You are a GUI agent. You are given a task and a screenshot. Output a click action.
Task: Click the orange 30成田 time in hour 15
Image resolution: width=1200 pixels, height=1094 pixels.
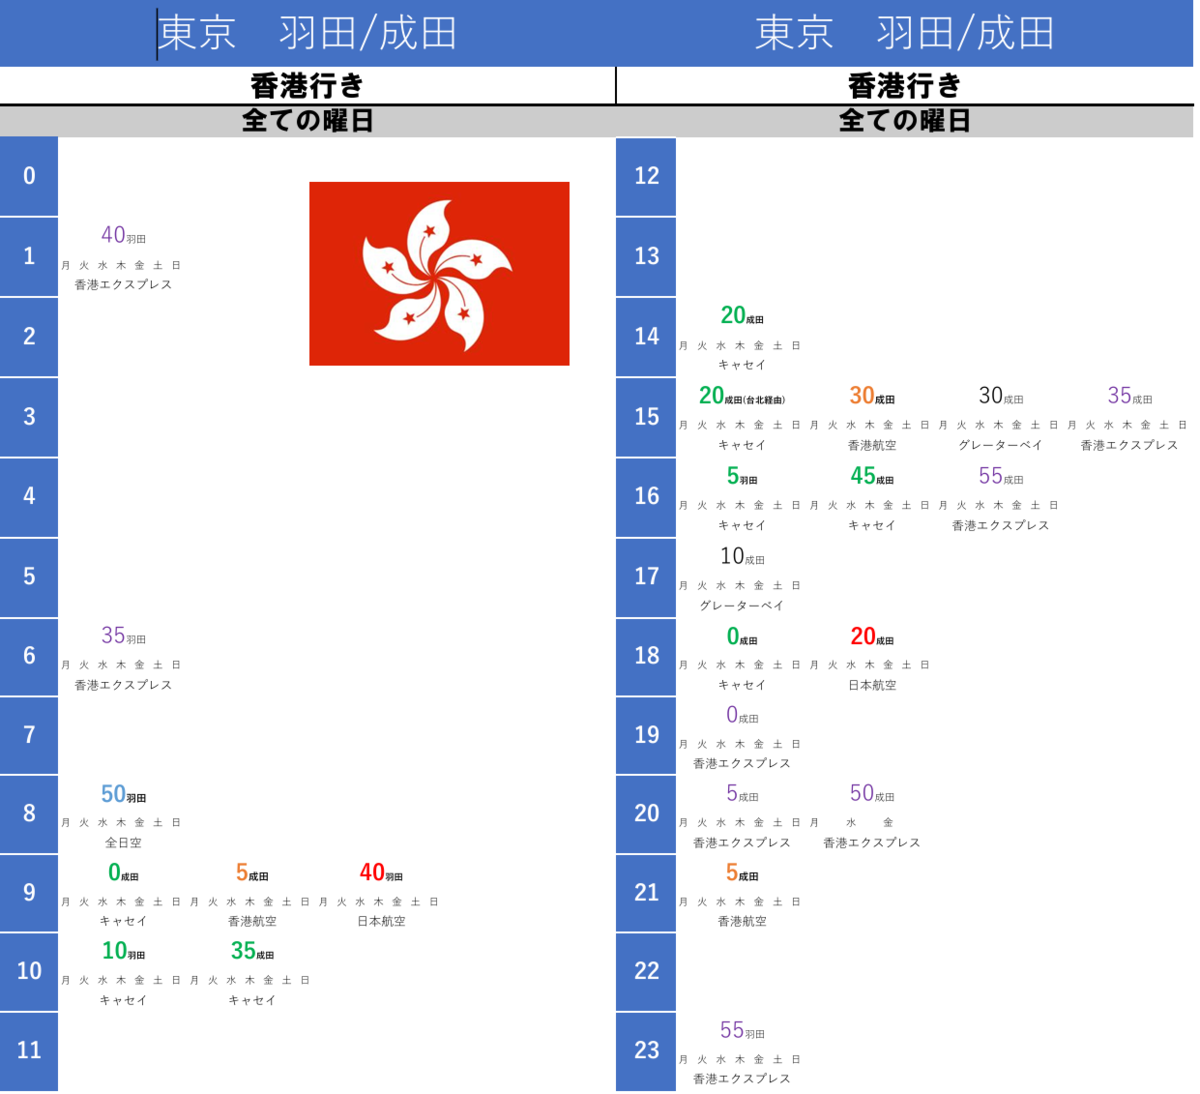point(872,396)
